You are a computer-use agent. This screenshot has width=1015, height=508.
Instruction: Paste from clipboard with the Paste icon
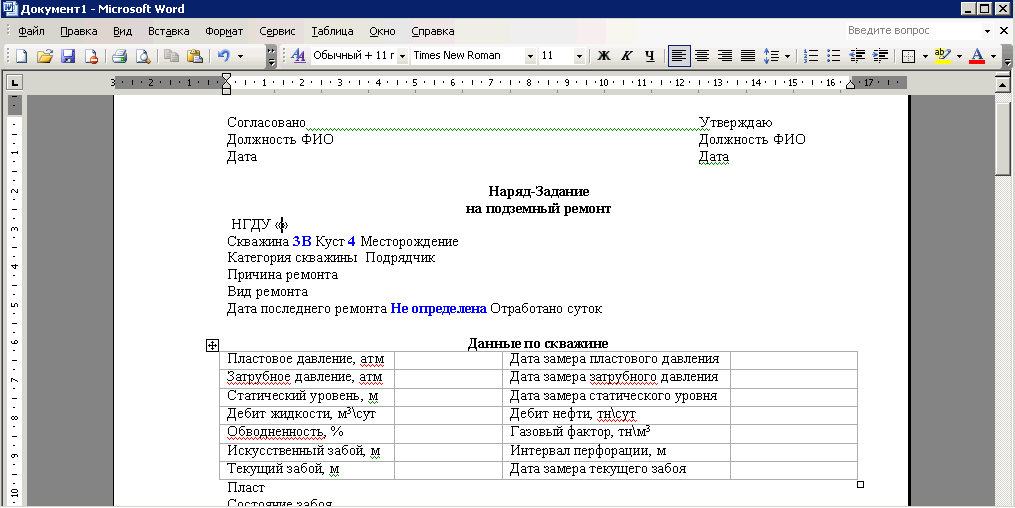pyautogui.click(x=194, y=56)
